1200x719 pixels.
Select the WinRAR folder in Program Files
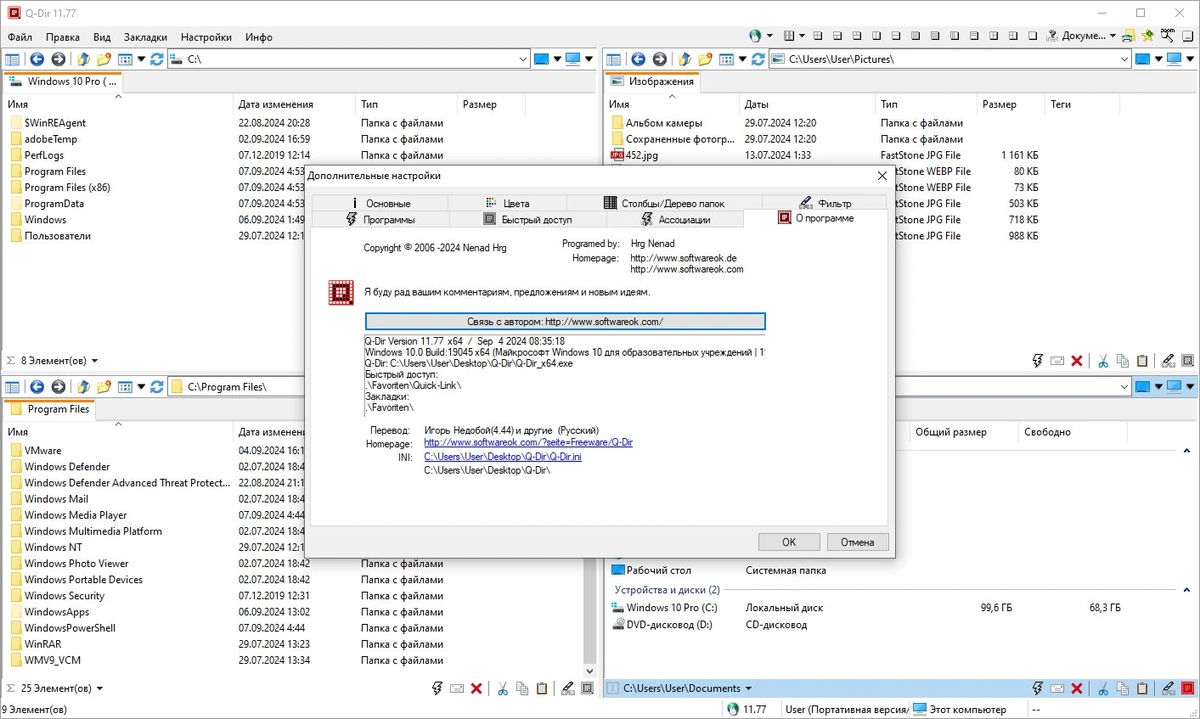pos(43,644)
